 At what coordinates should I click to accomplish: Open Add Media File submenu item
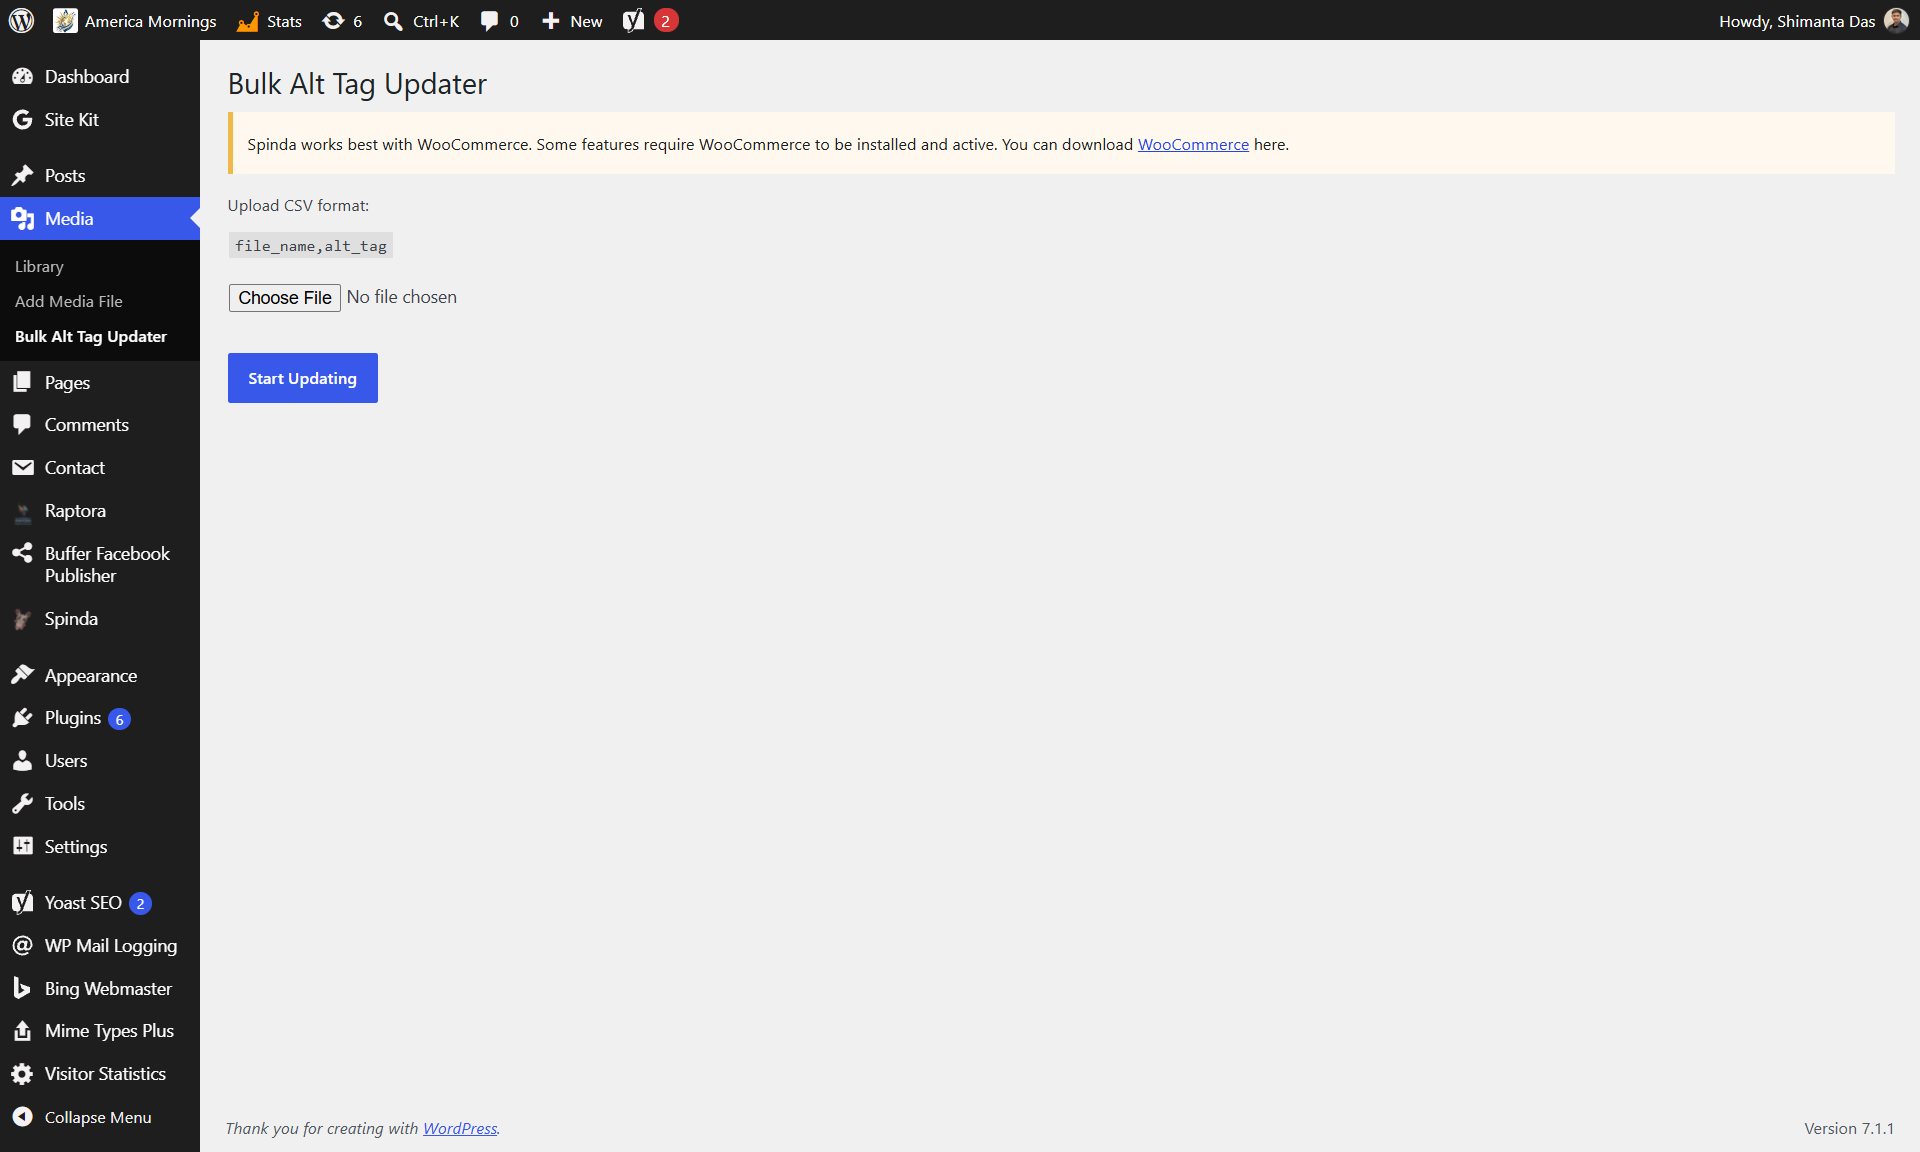69,301
